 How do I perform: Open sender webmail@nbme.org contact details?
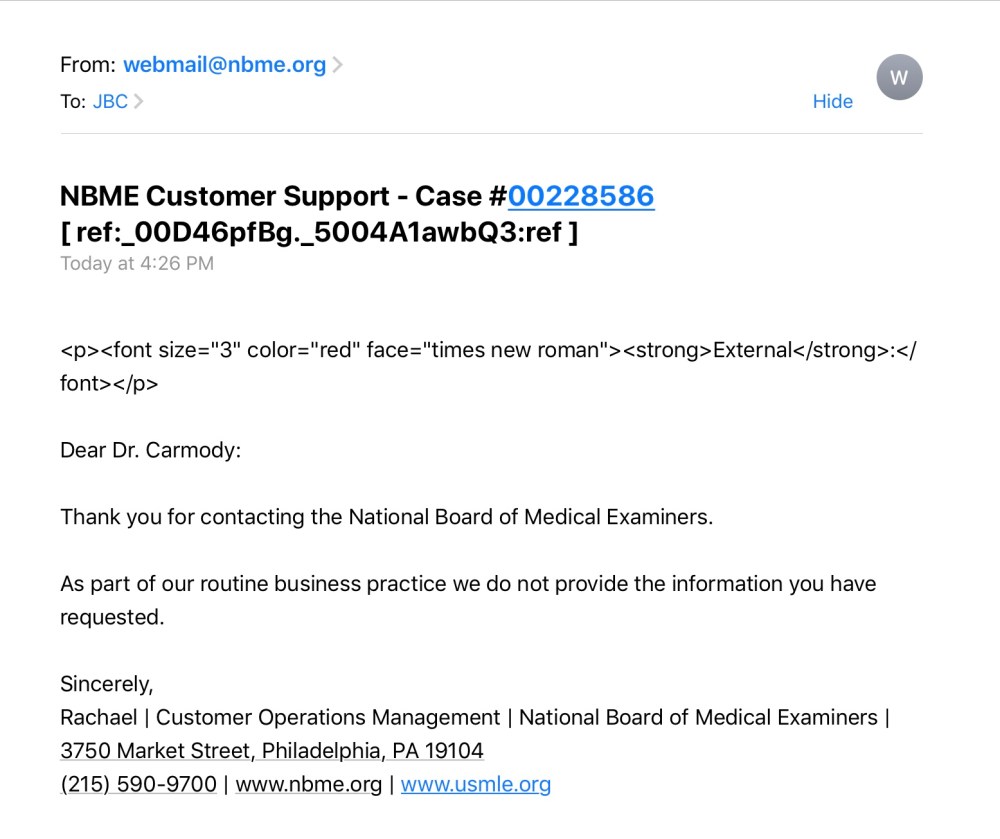click(224, 65)
